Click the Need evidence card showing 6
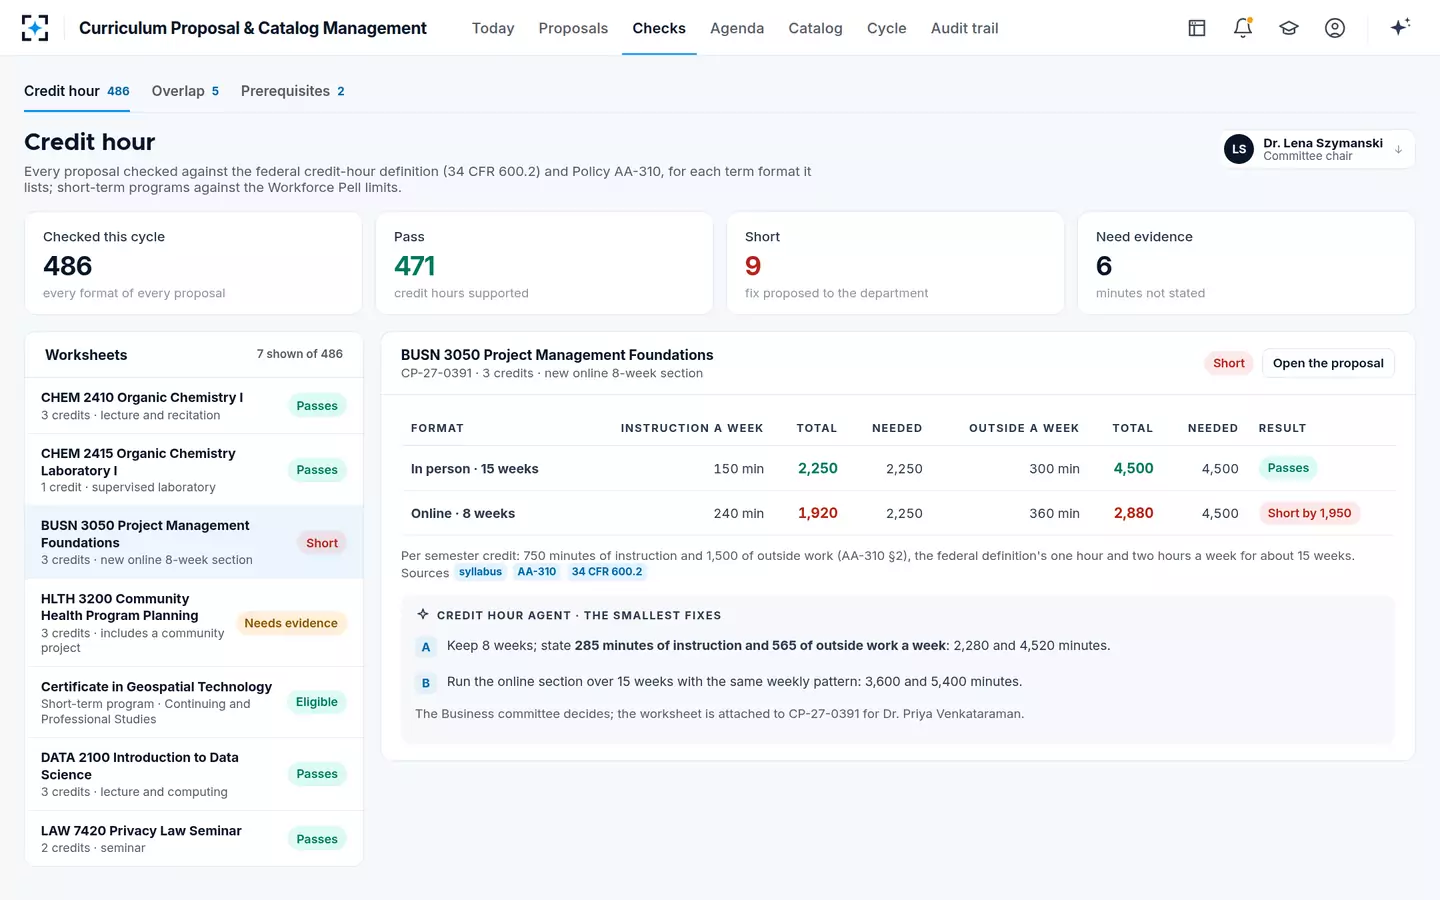The height and width of the screenshot is (900, 1440). [1246, 263]
